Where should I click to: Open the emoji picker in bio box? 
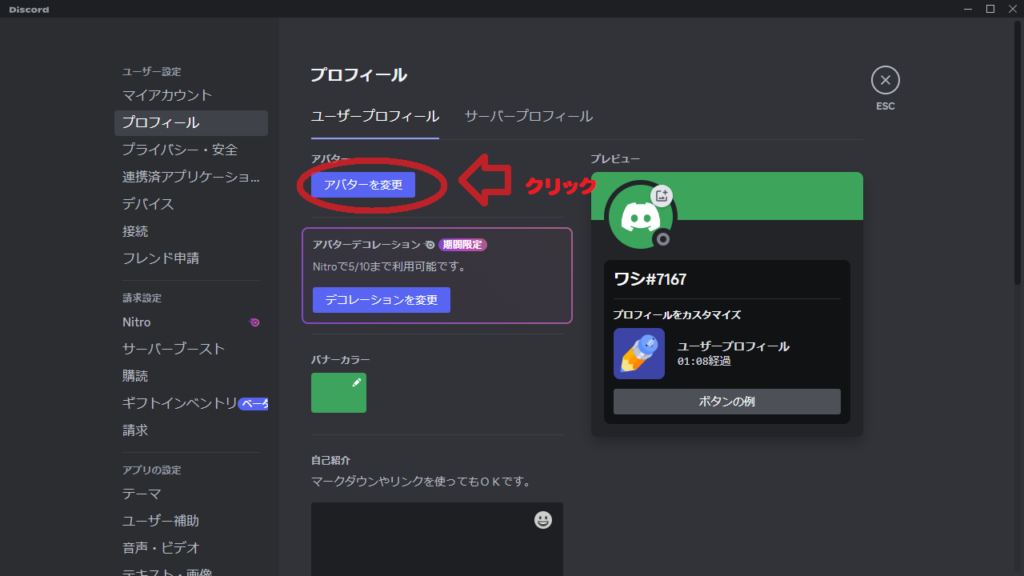click(x=543, y=520)
